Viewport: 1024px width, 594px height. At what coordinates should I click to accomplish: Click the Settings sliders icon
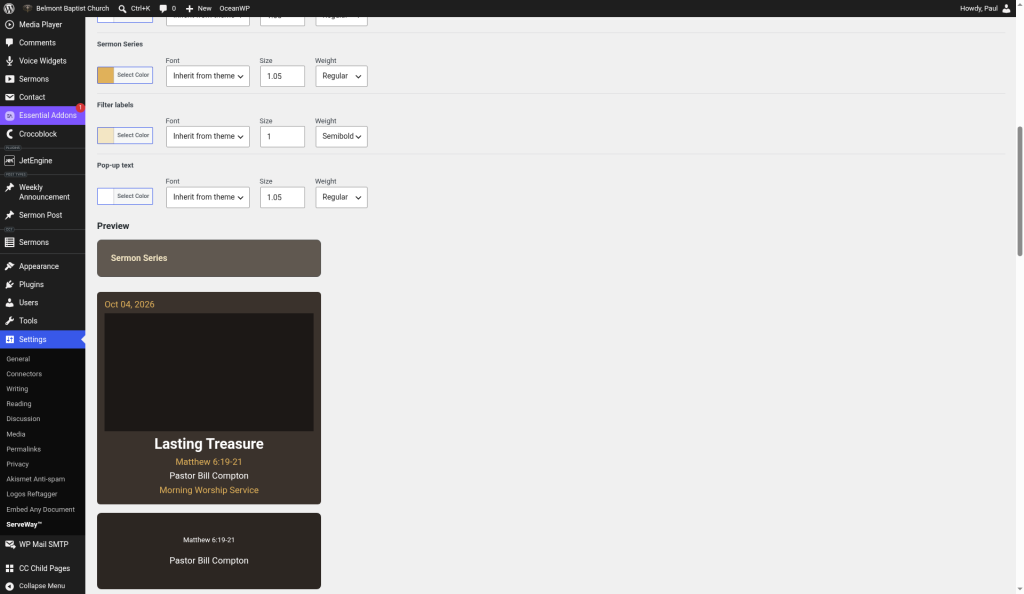9,339
